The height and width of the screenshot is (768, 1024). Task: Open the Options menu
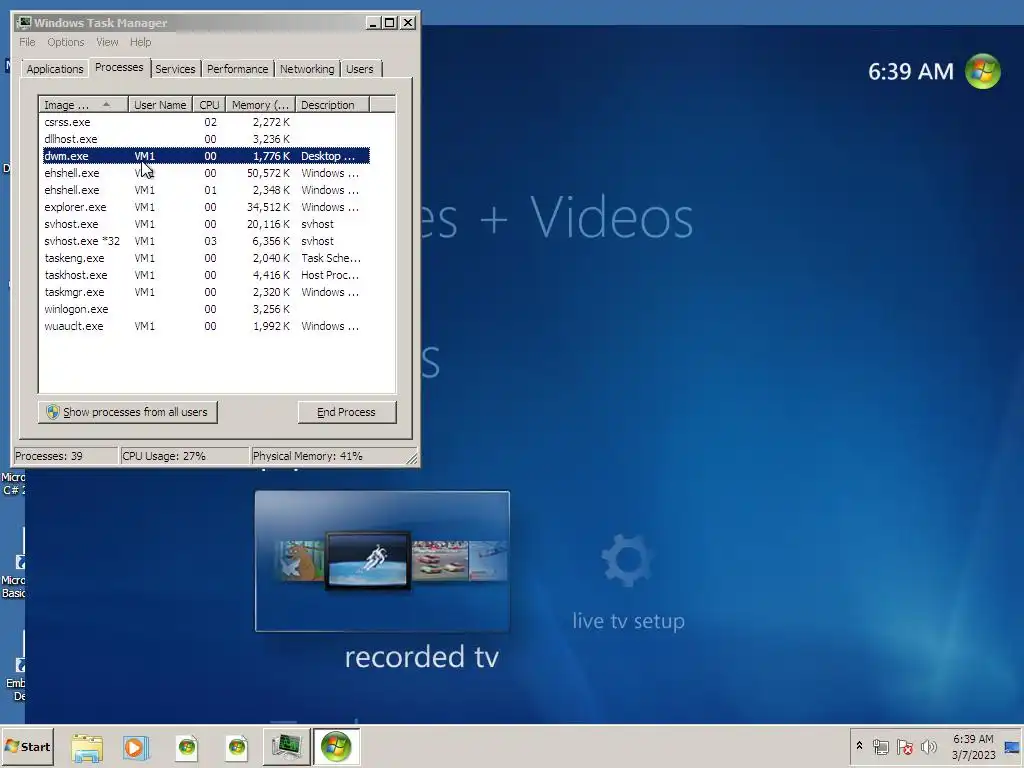65,42
